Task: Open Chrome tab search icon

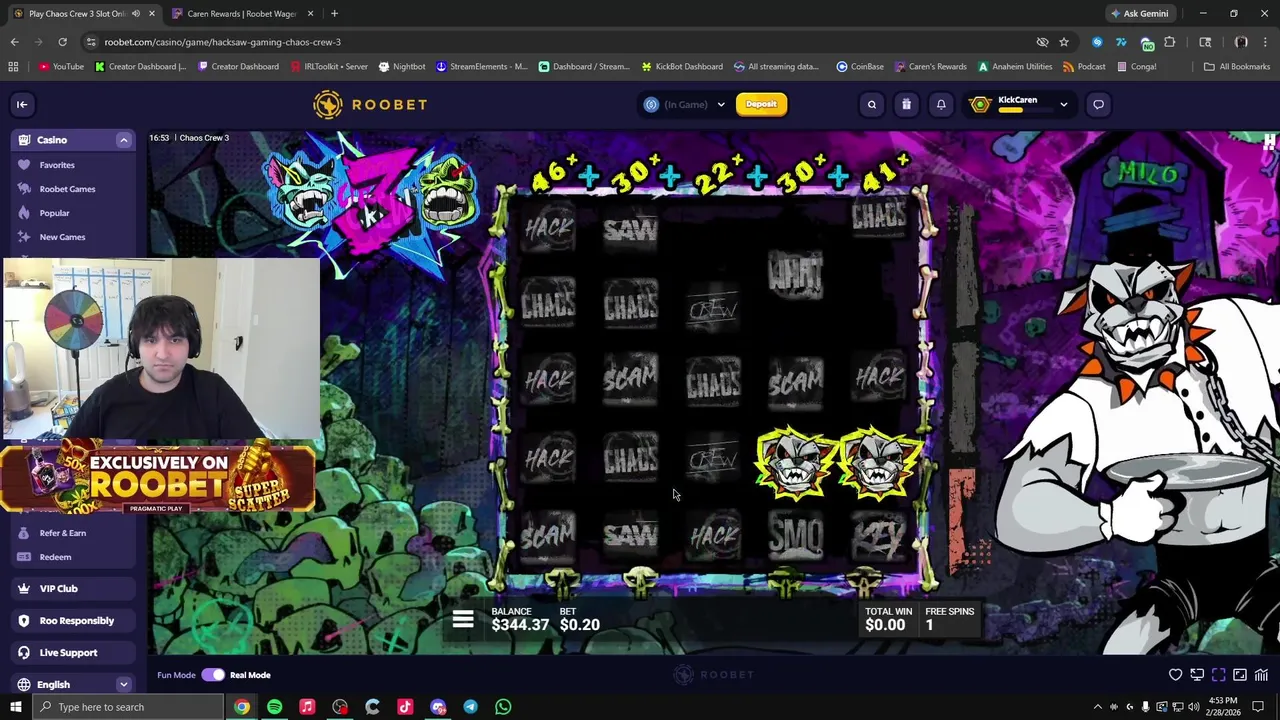Action: (1205, 42)
